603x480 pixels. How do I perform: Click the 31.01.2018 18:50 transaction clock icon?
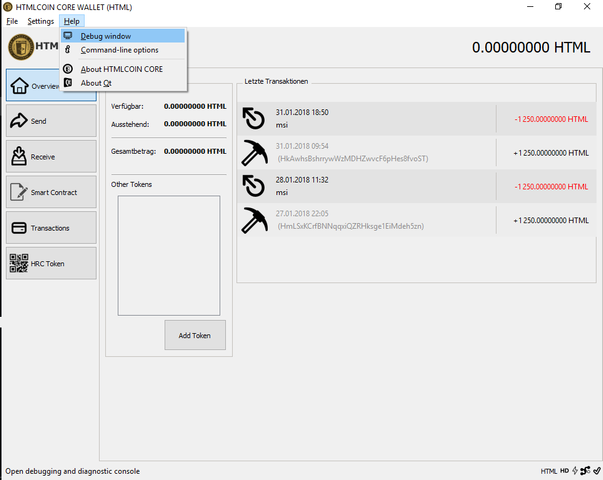(x=254, y=118)
